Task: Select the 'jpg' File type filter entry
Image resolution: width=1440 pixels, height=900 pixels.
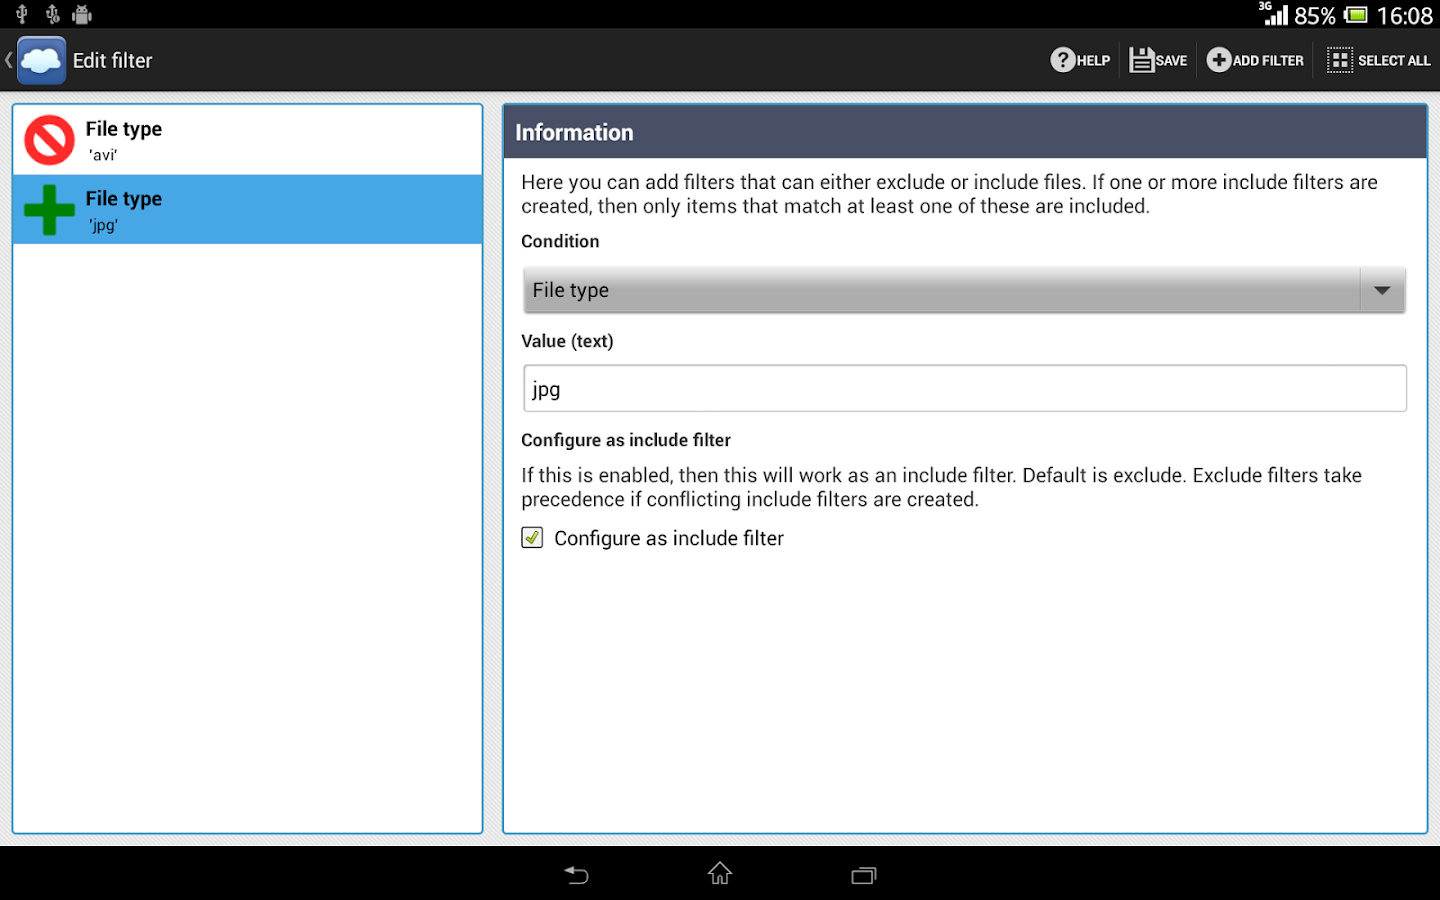Action: tap(247, 209)
